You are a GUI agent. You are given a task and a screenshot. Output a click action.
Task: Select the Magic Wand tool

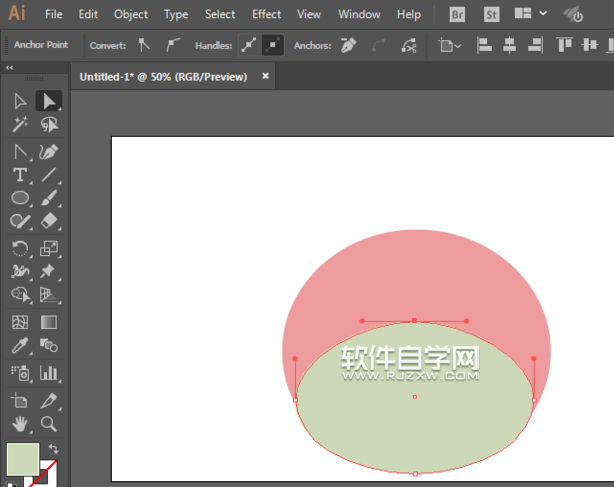coord(20,125)
